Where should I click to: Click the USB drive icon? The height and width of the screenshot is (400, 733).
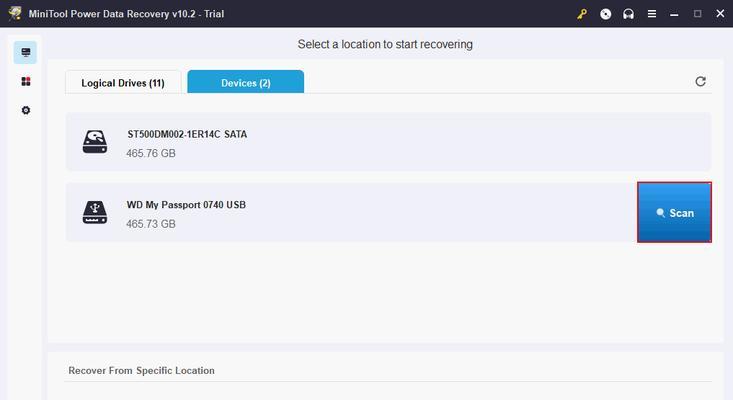(95, 213)
